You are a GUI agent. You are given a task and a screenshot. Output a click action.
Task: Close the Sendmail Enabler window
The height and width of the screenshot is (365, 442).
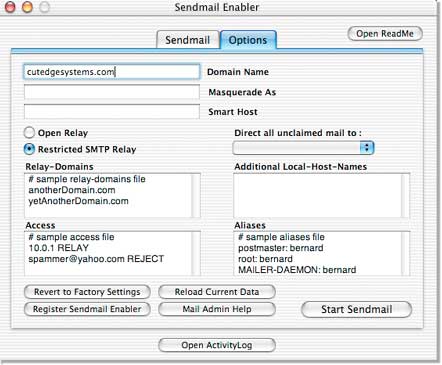[10, 7]
